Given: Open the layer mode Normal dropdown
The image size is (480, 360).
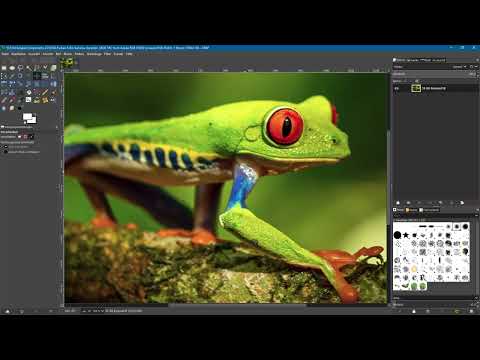Looking at the screenshot, I should (x=459, y=67).
